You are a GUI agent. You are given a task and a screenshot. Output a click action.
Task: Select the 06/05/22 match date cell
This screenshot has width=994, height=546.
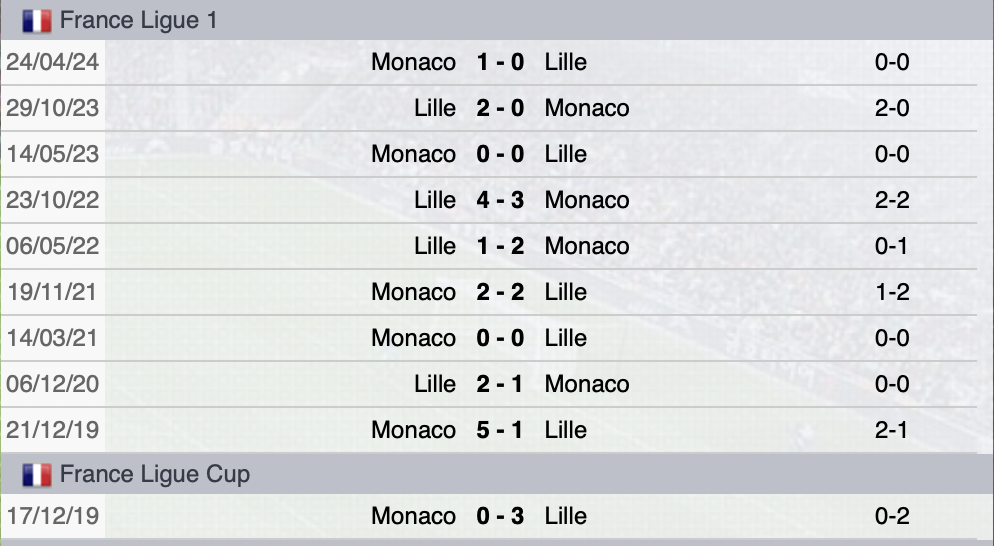(53, 246)
